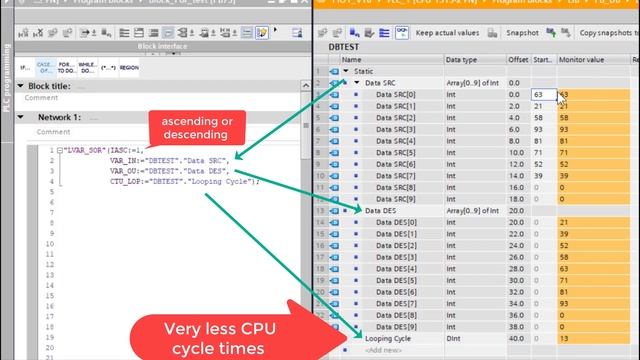640x360 pixels.
Task: Click the comment-out selection icon
Action: [x=153, y=33]
